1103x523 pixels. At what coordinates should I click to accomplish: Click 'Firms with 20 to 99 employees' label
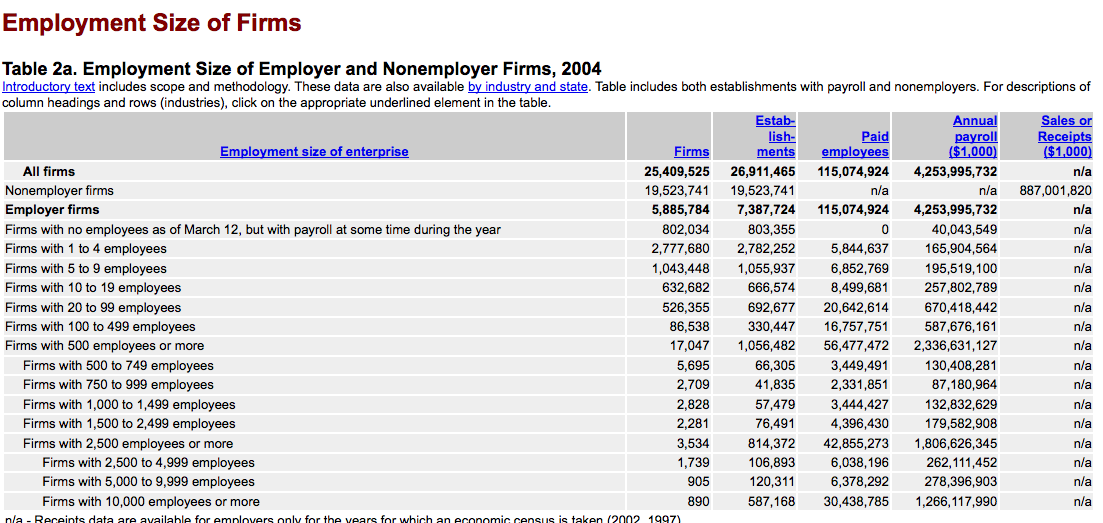point(93,307)
